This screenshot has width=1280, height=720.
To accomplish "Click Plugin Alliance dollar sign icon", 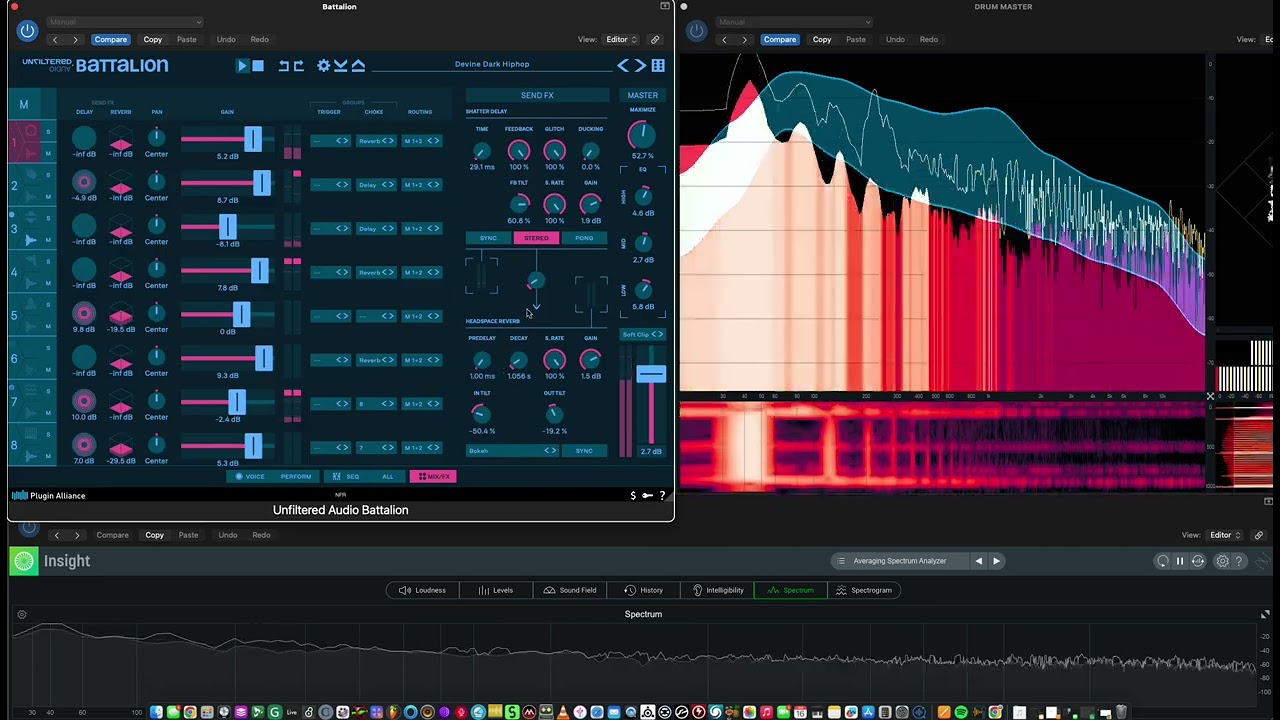I will pos(633,496).
